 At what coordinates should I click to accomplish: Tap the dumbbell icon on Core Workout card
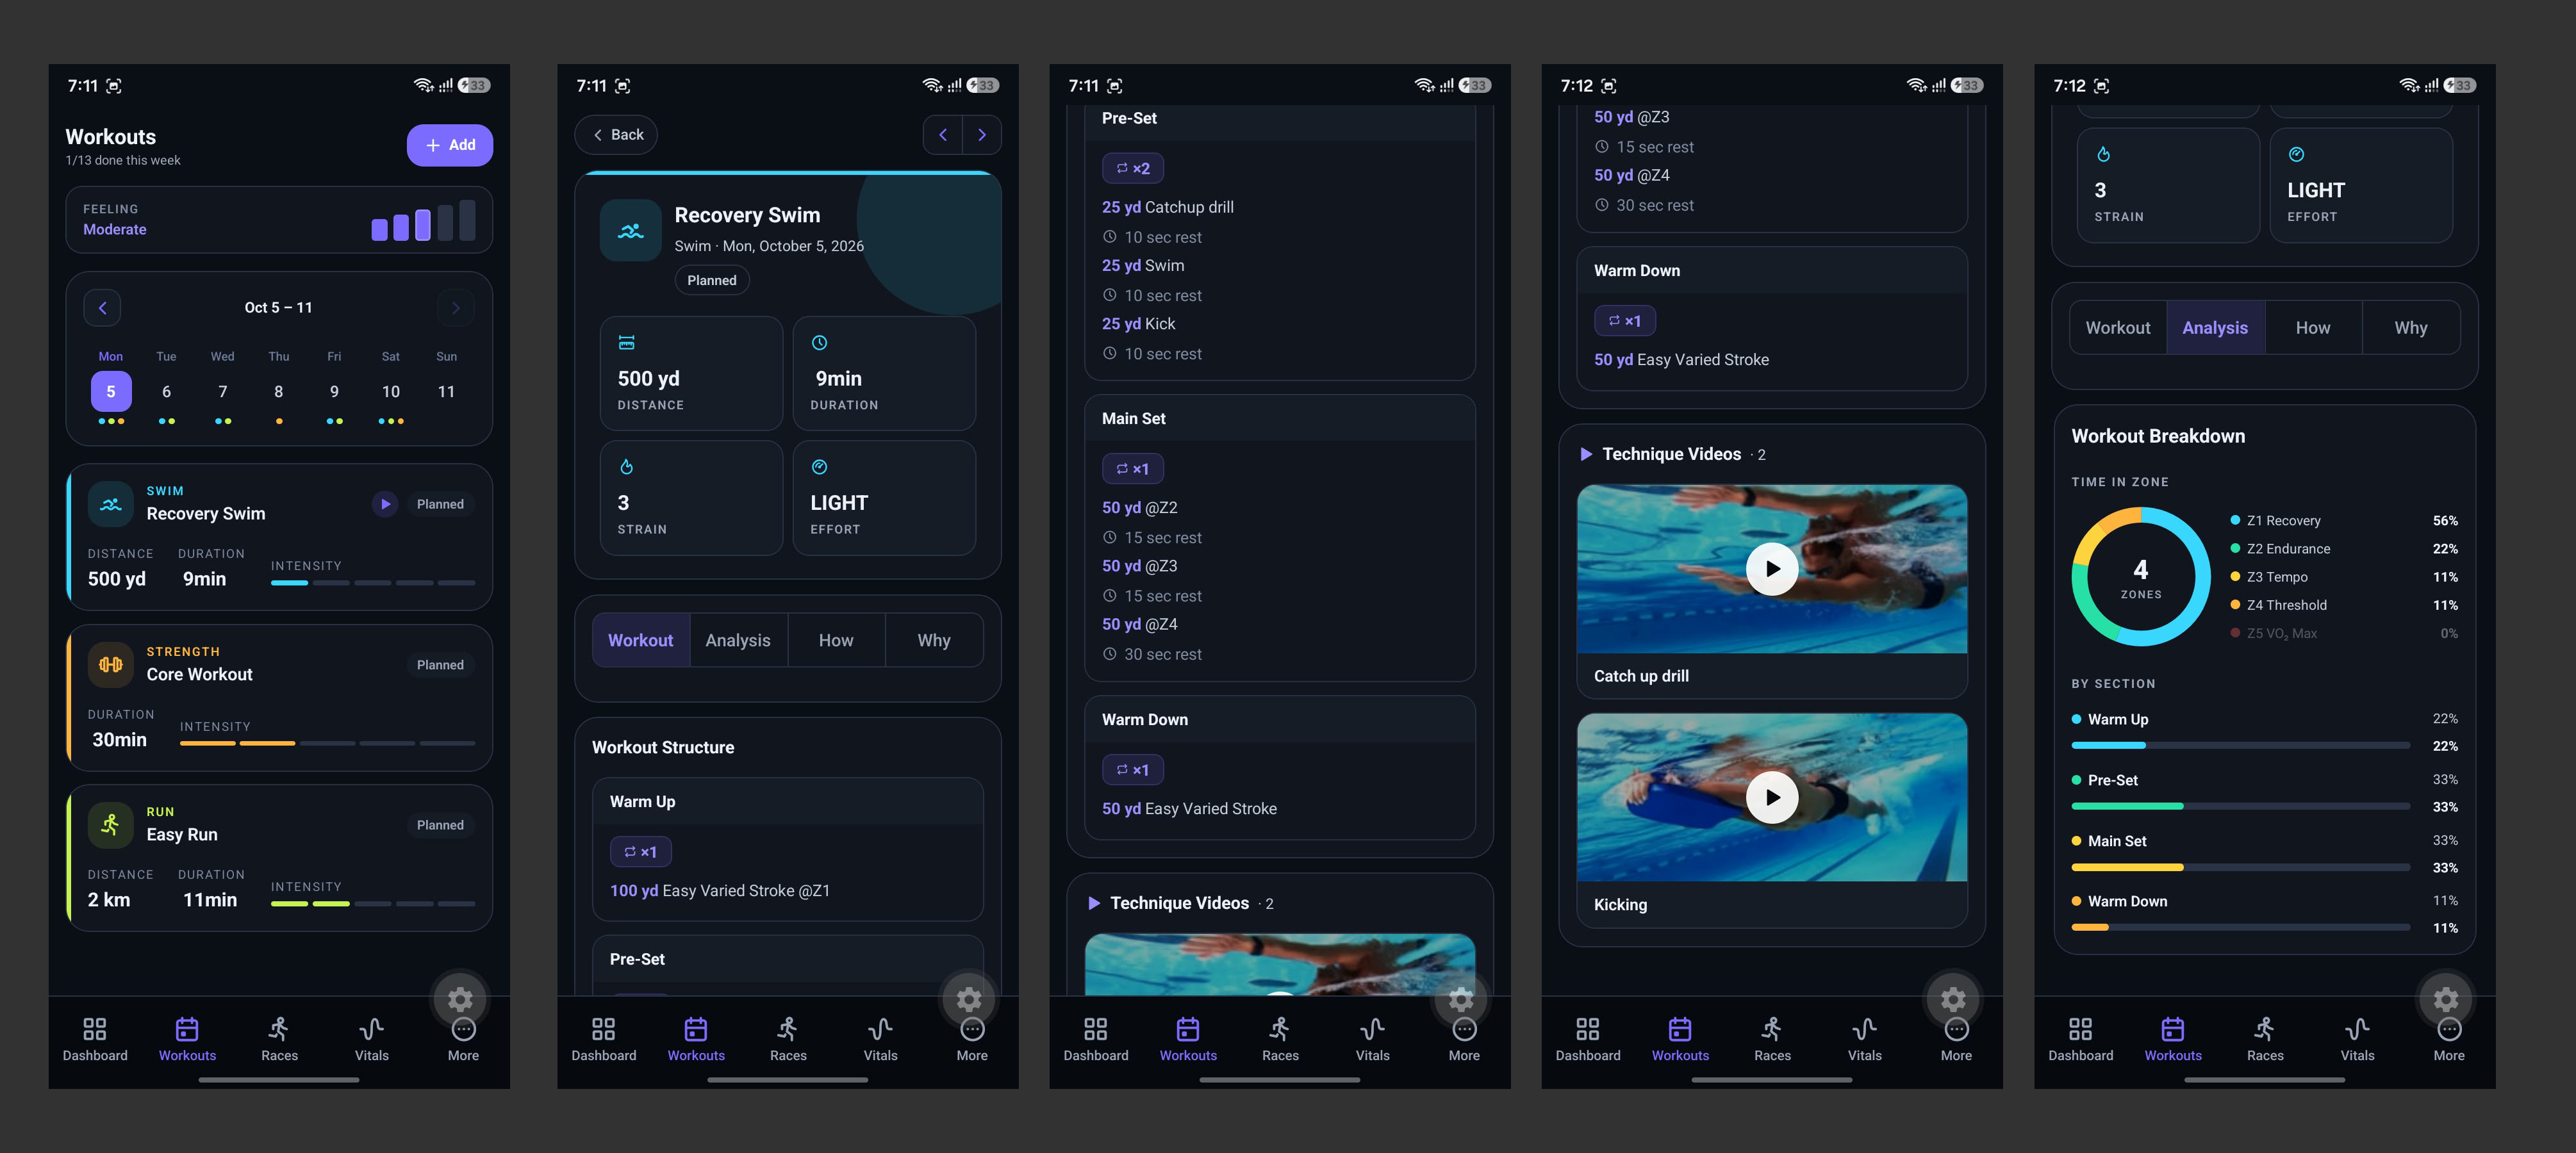(111, 665)
